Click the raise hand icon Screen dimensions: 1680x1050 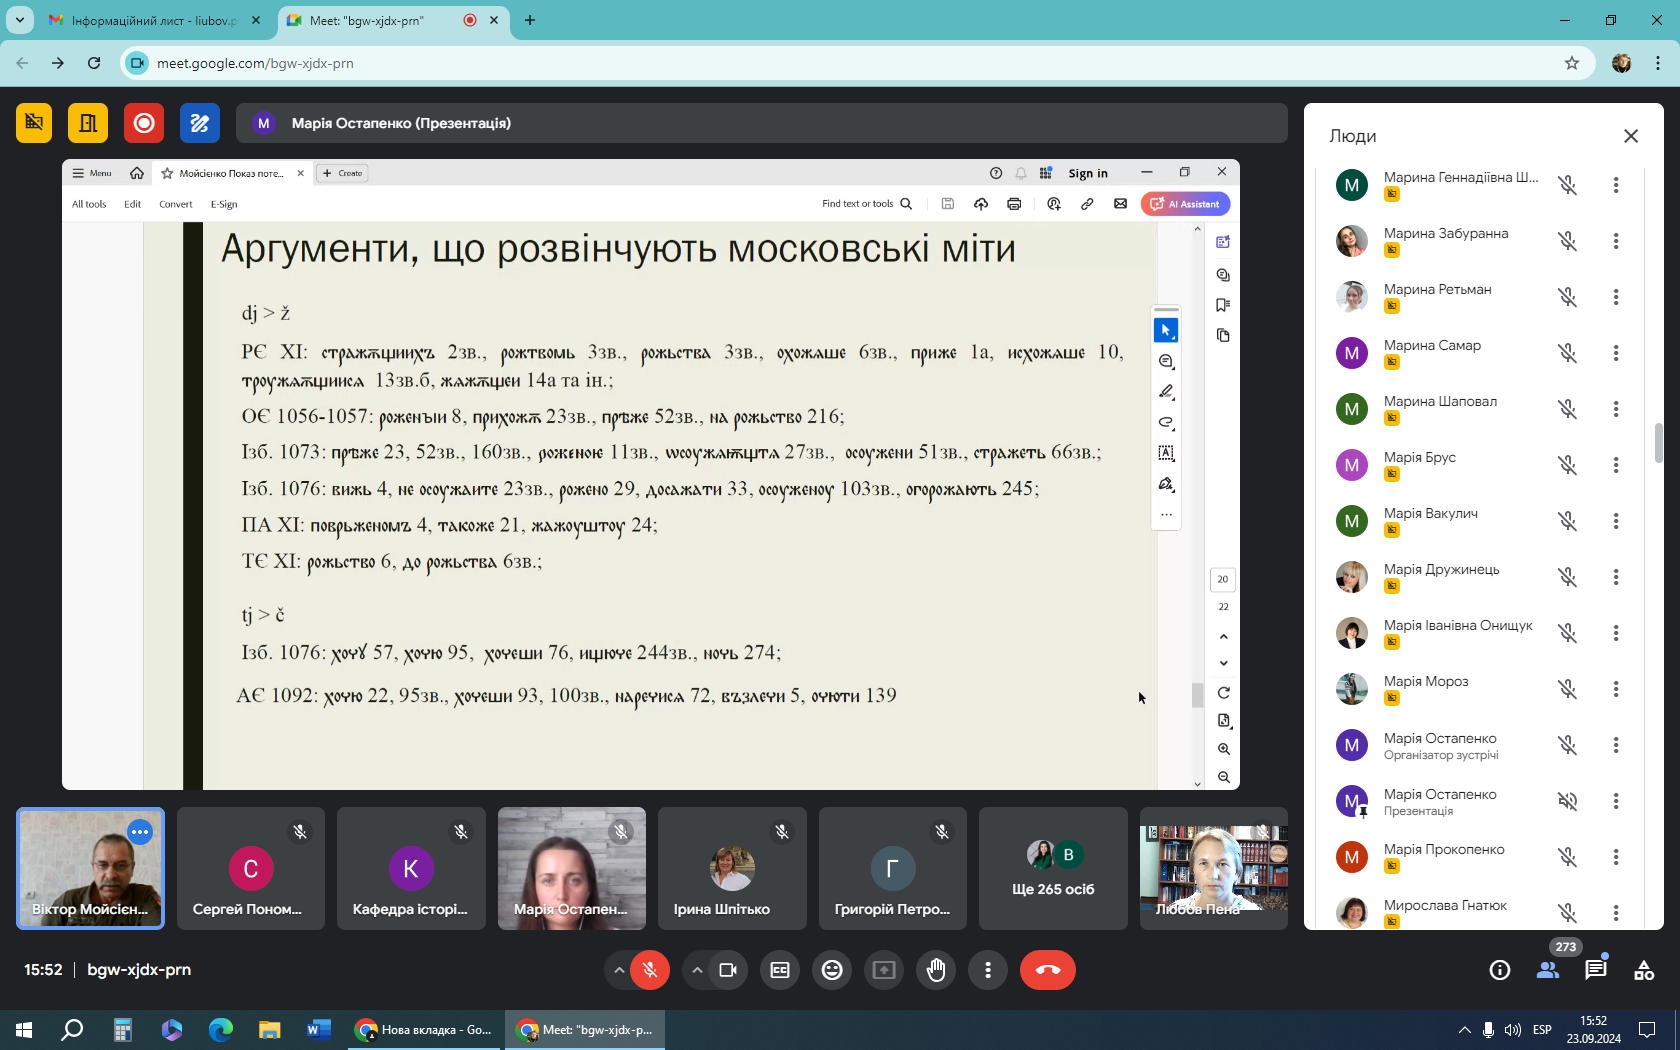pyautogui.click(x=936, y=970)
